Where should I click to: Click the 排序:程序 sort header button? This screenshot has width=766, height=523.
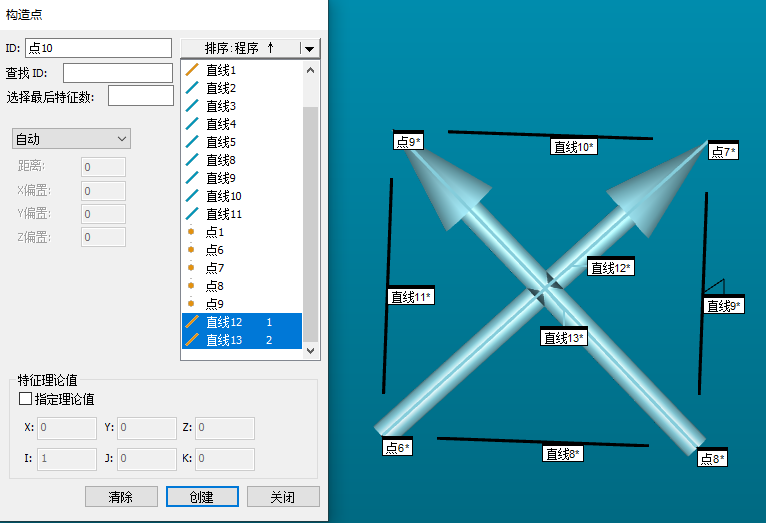coord(240,48)
